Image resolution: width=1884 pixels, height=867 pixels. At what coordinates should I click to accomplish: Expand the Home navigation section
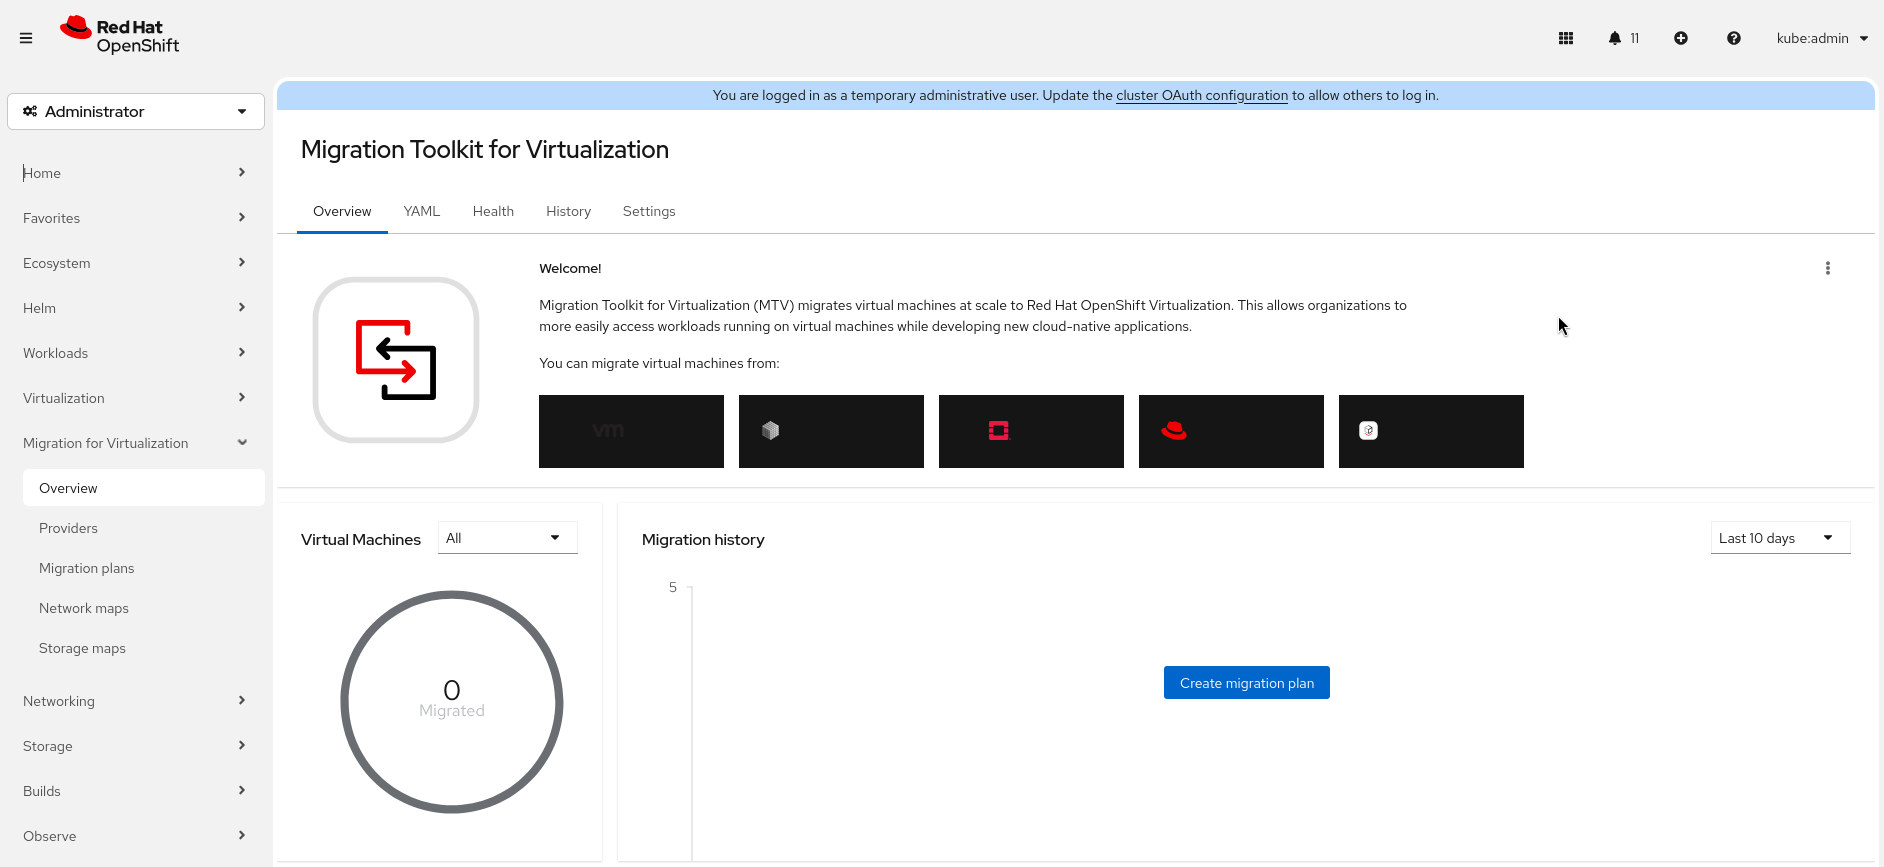coord(136,173)
